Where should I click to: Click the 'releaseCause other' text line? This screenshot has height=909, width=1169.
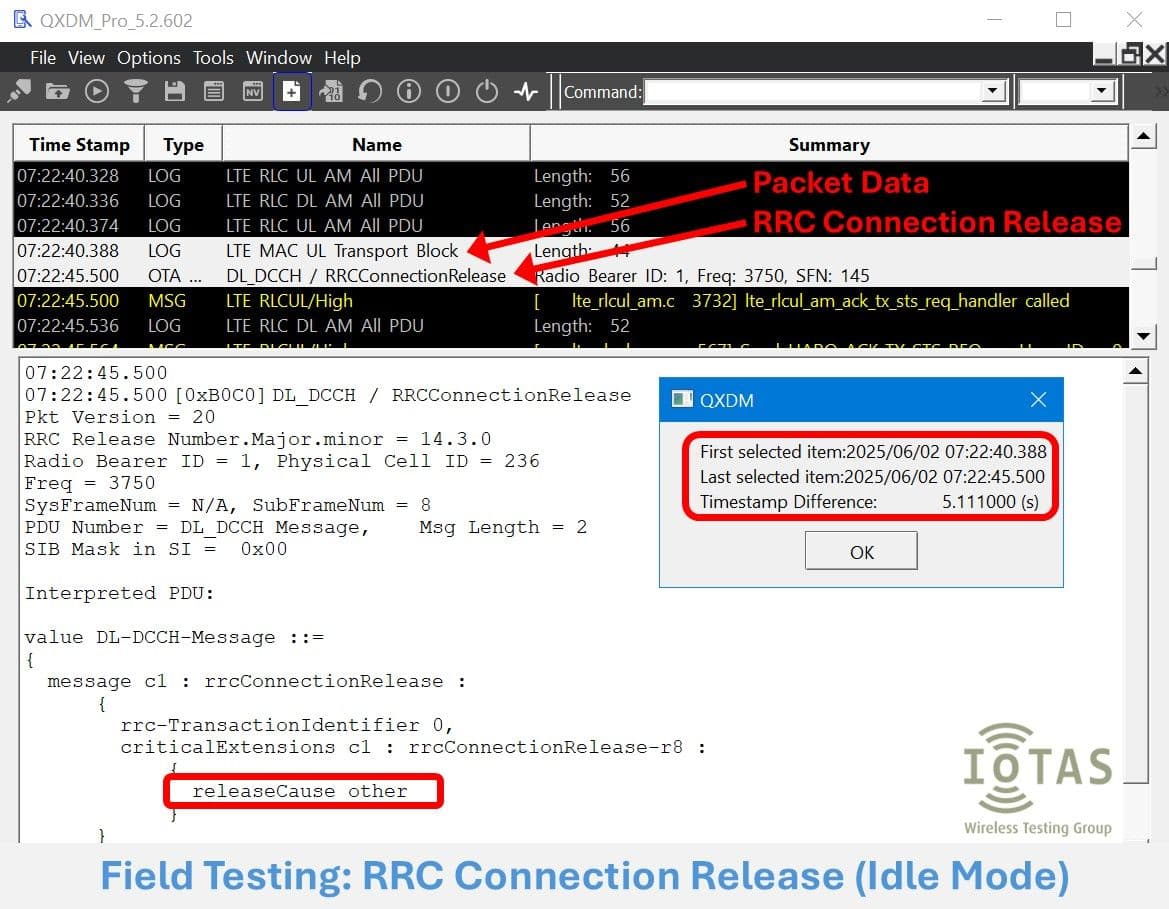[x=300, y=791]
